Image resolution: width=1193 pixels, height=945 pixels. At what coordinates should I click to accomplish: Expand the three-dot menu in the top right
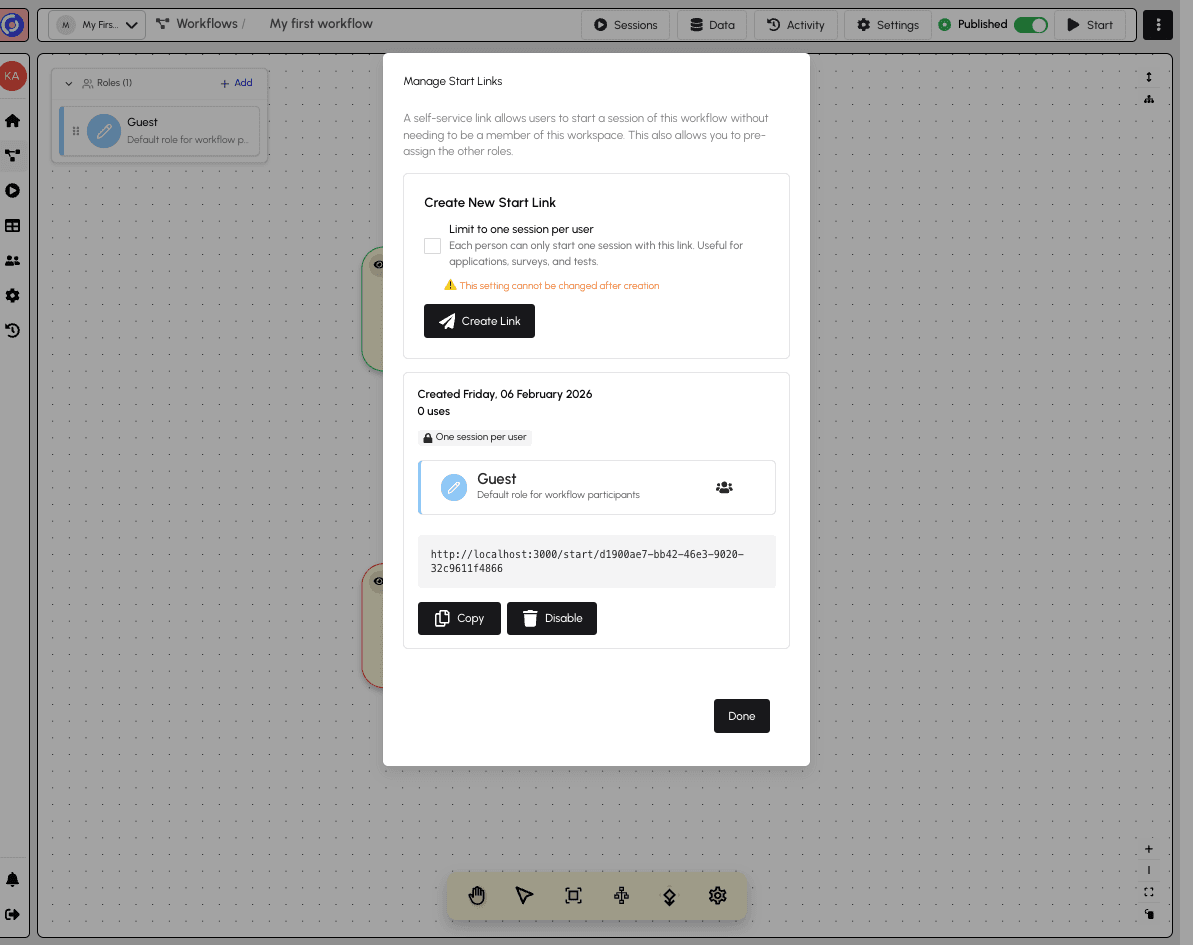coord(1157,24)
